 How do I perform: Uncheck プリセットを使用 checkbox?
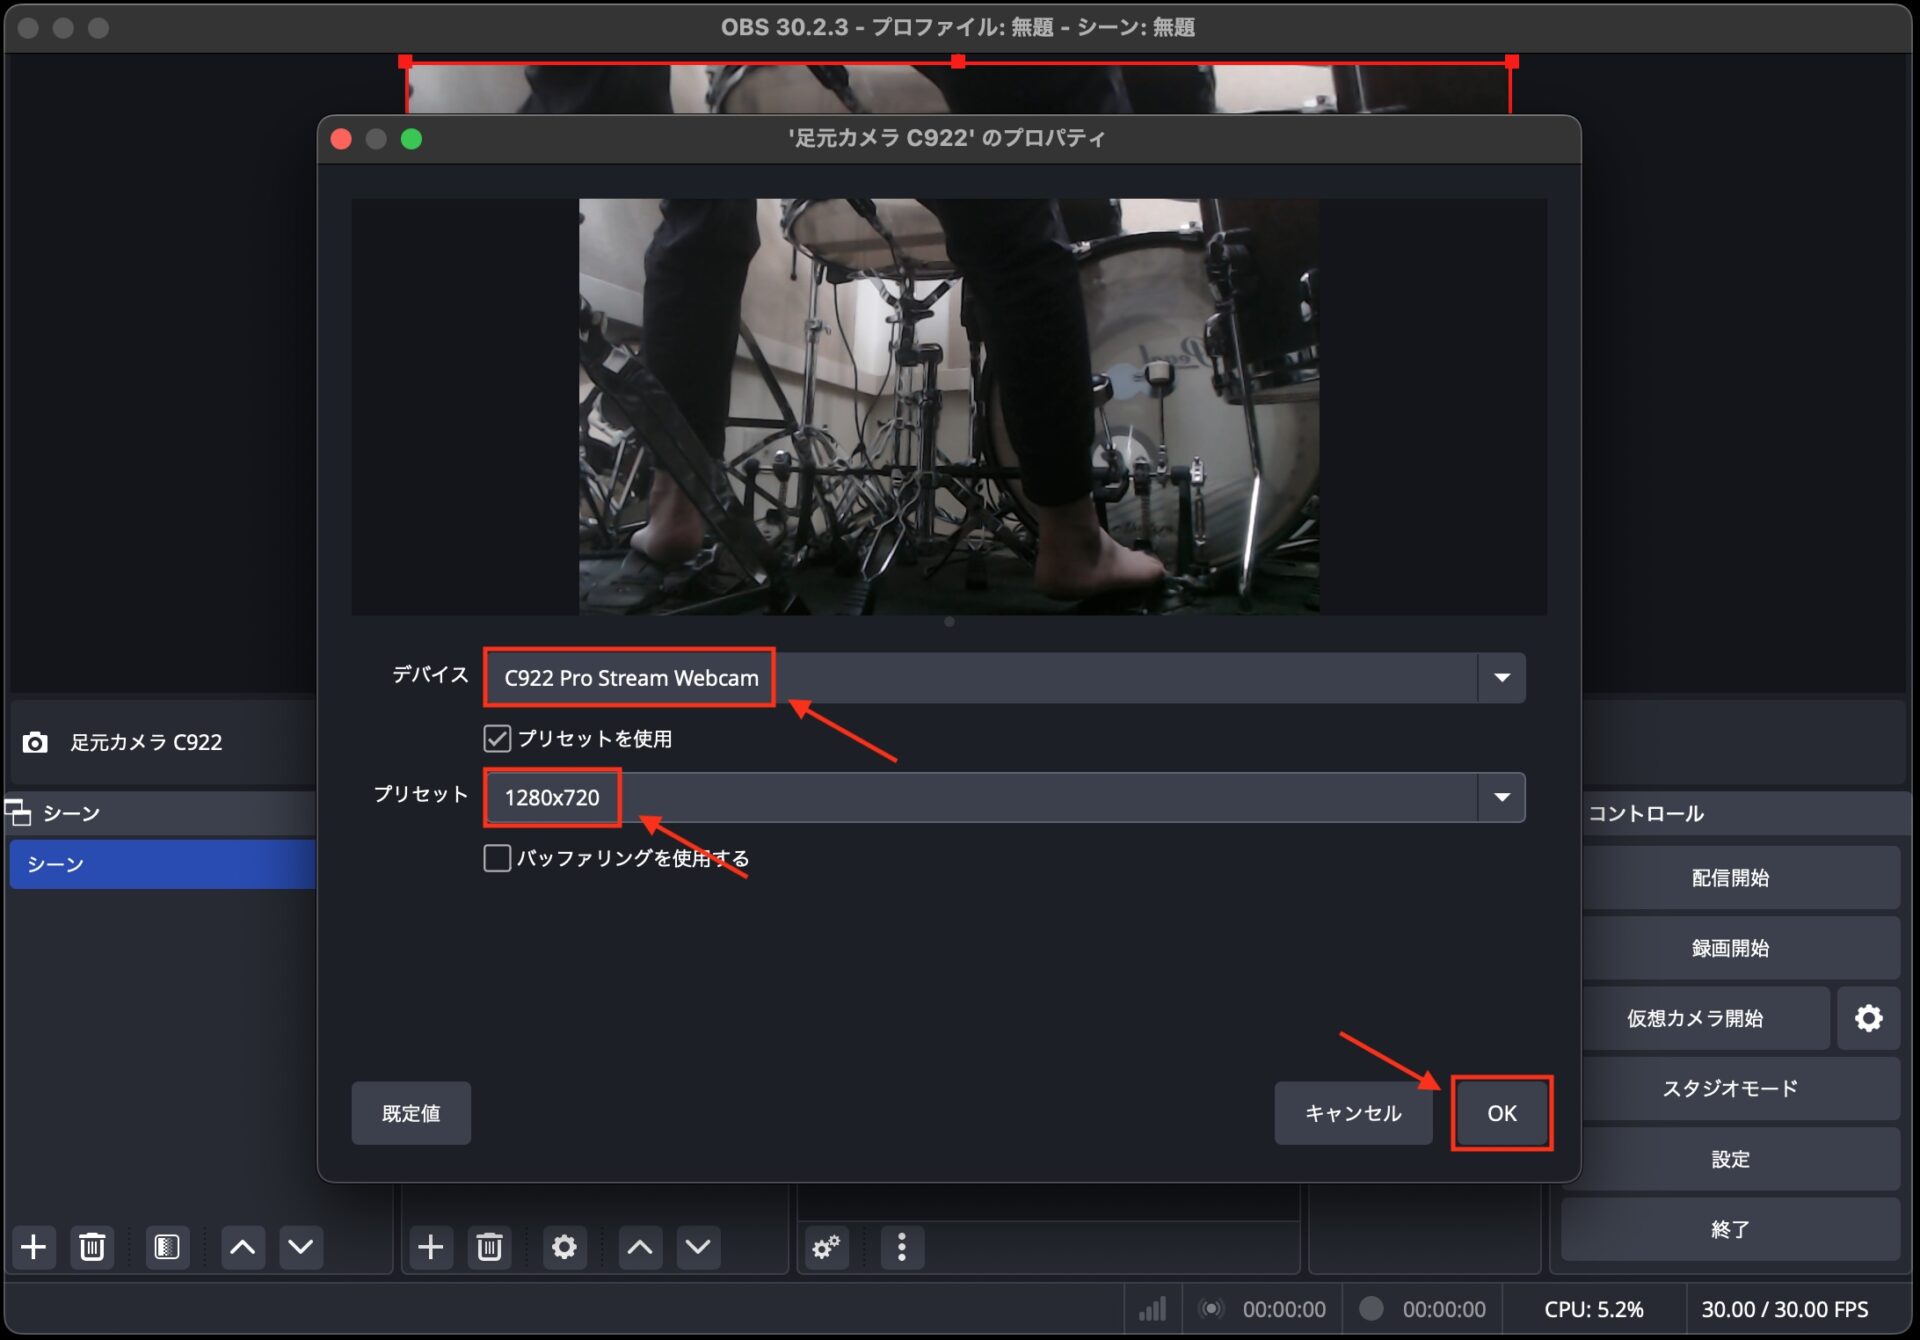point(497,738)
